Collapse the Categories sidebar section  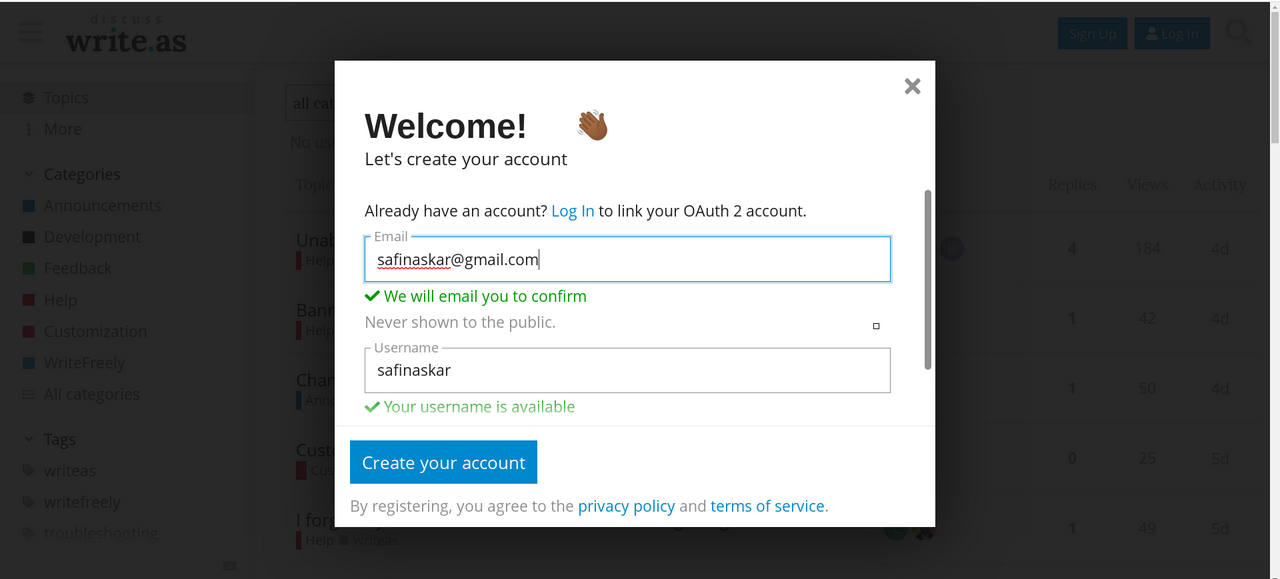29,174
